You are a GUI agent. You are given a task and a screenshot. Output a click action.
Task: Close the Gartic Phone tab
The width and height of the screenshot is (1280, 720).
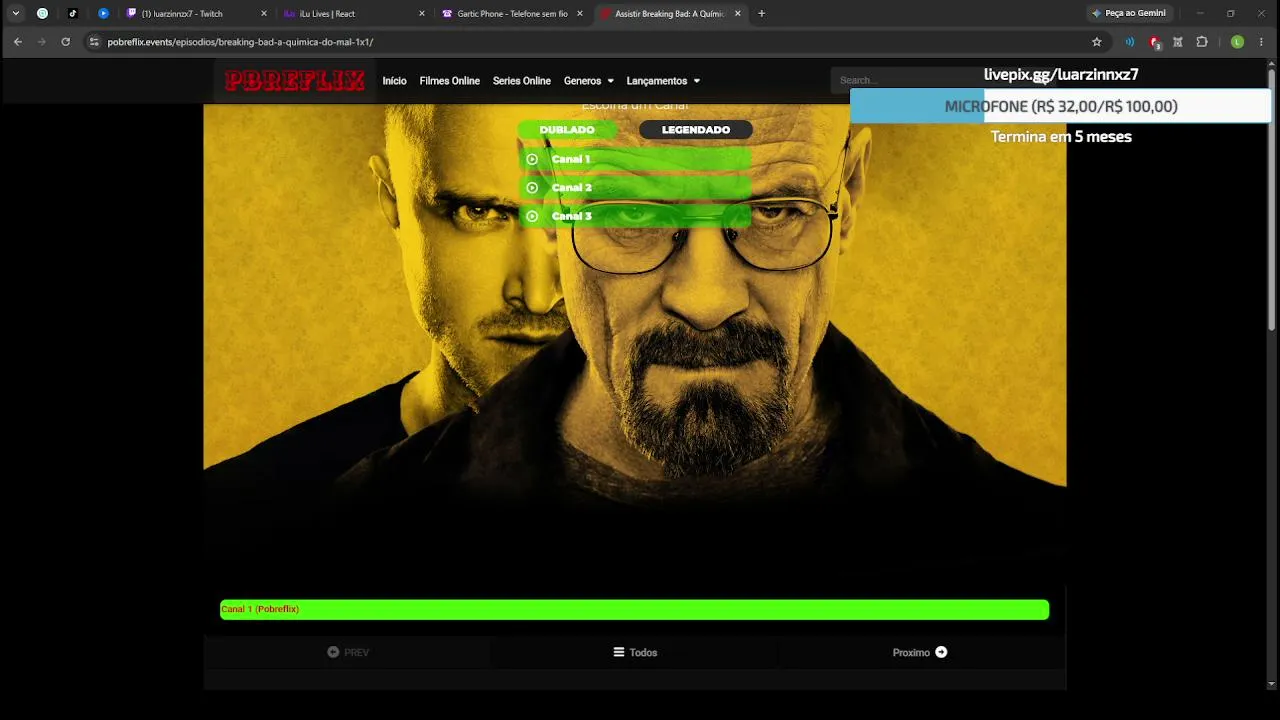pos(580,14)
